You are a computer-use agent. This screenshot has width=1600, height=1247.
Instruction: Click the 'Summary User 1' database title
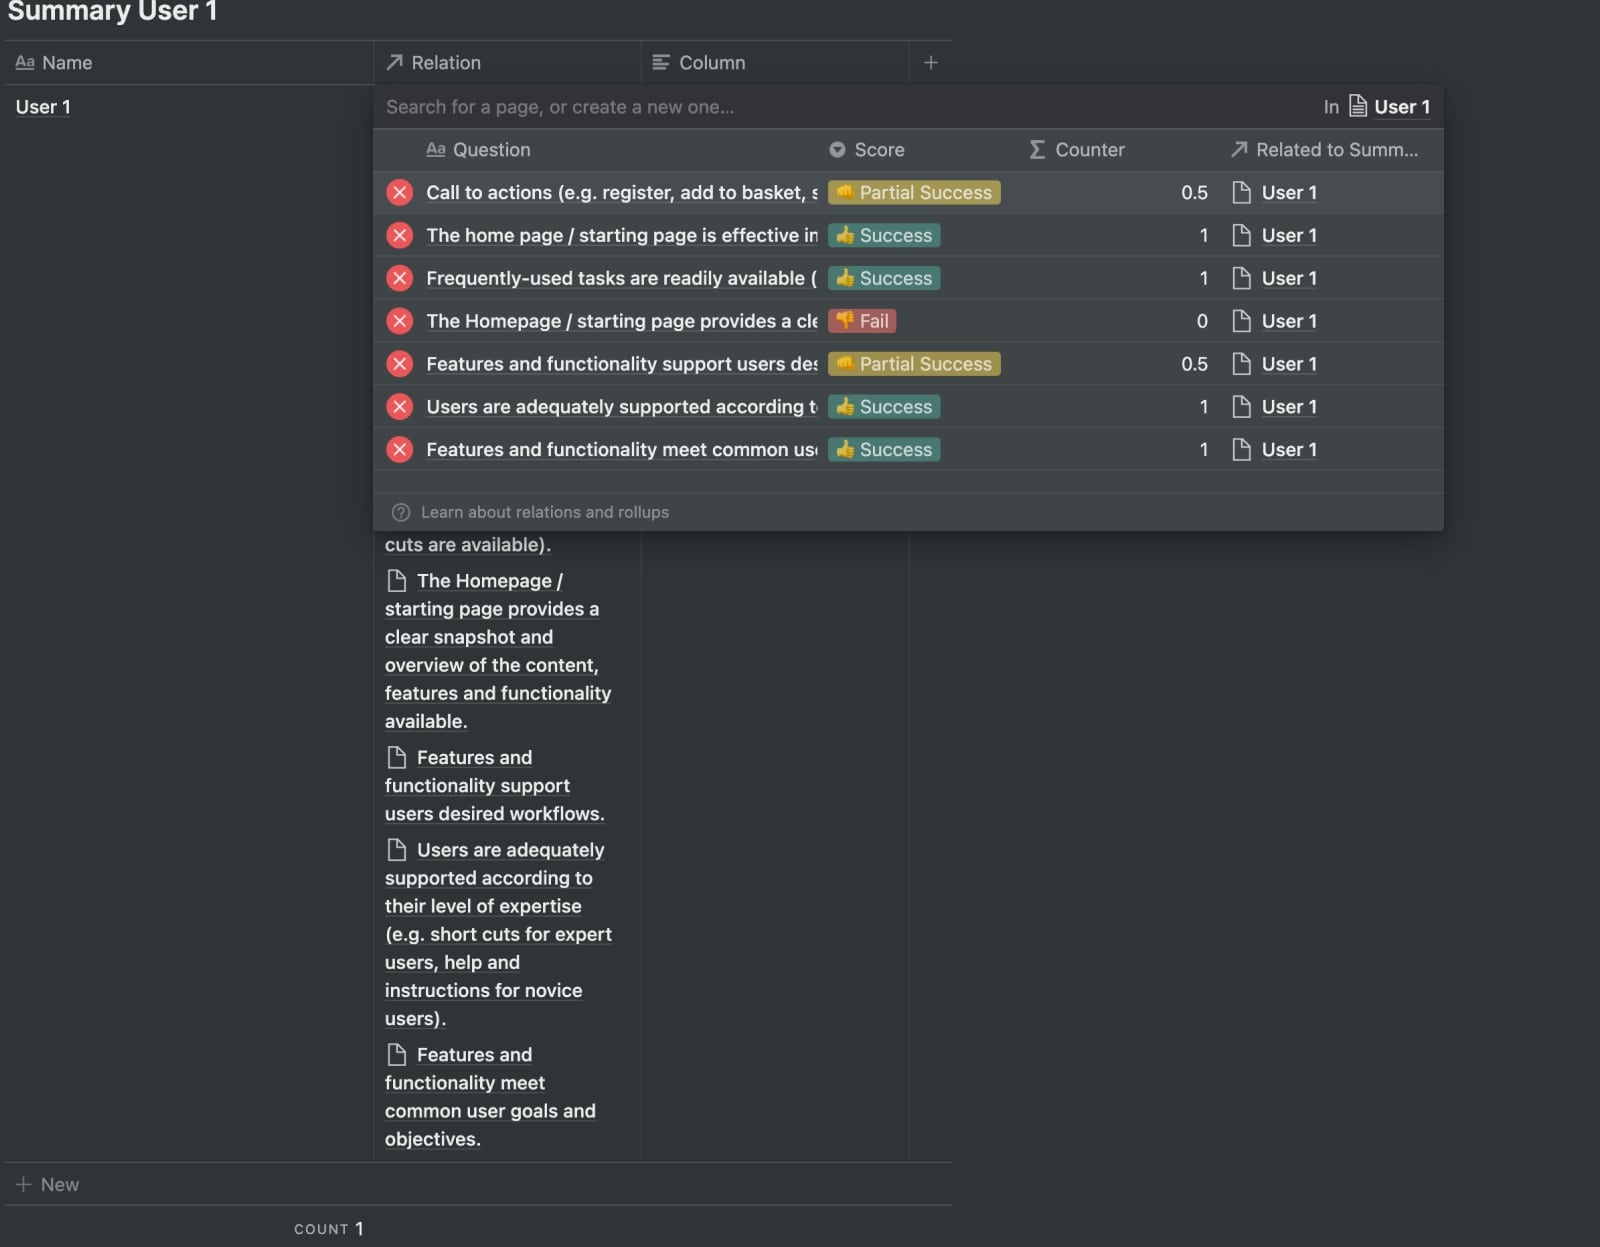pos(112,12)
